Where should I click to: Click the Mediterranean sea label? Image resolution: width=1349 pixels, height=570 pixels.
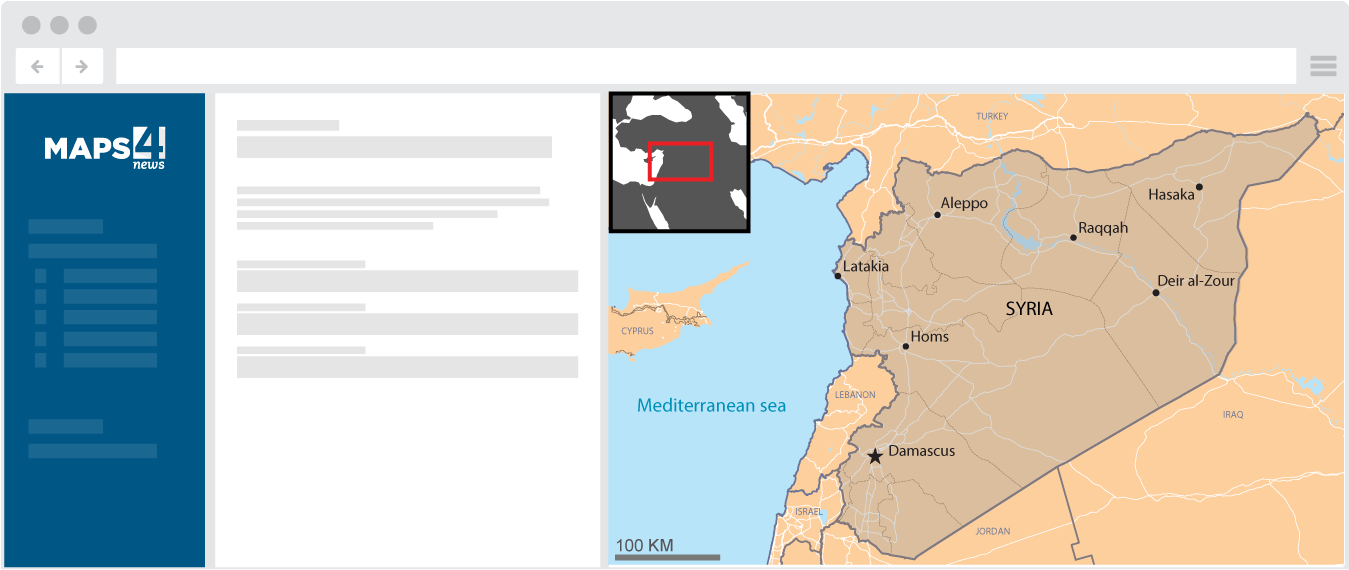pos(711,406)
